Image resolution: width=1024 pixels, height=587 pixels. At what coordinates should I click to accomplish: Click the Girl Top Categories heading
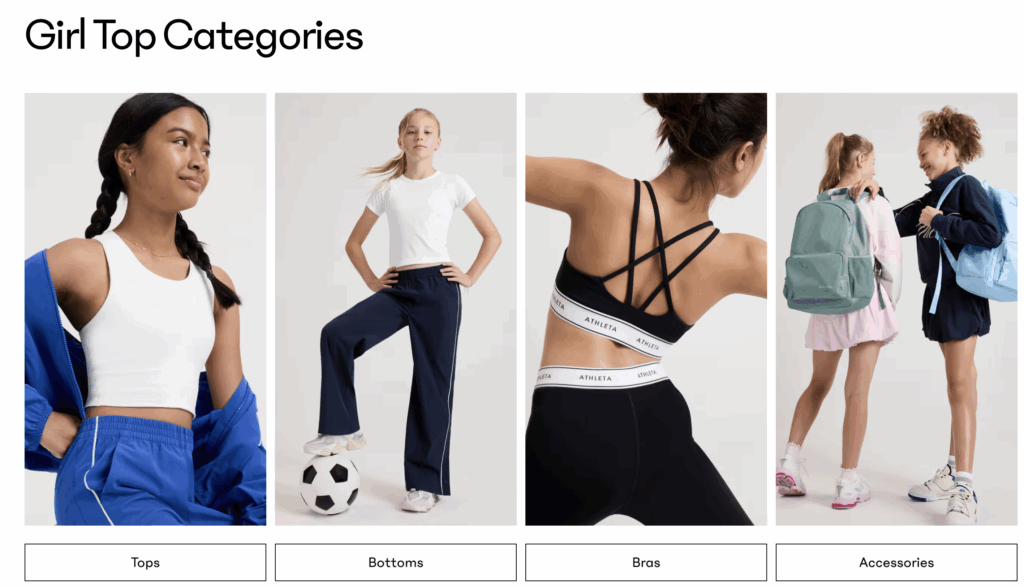pyautogui.click(x=194, y=36)
